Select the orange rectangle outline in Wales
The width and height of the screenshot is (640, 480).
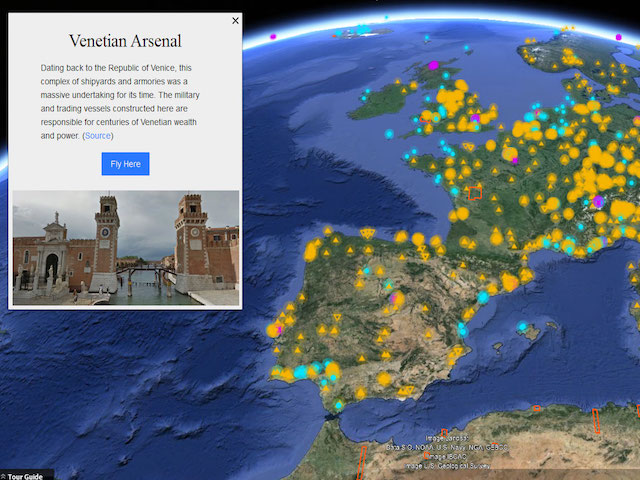pos(425,119)
